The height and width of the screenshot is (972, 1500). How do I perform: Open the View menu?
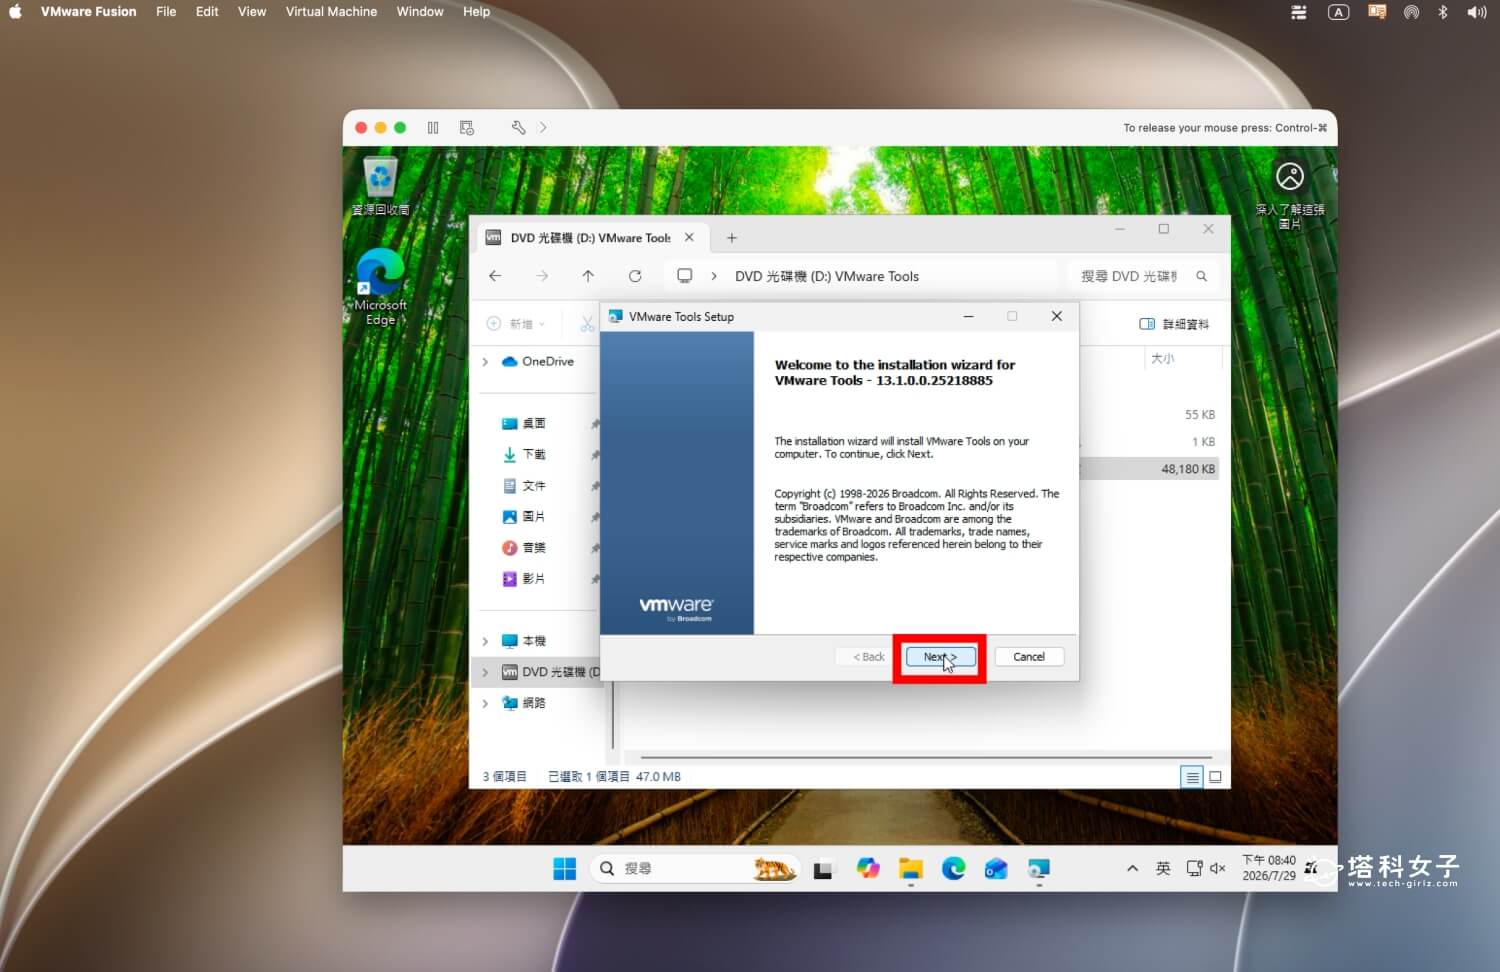click(252, 12)
